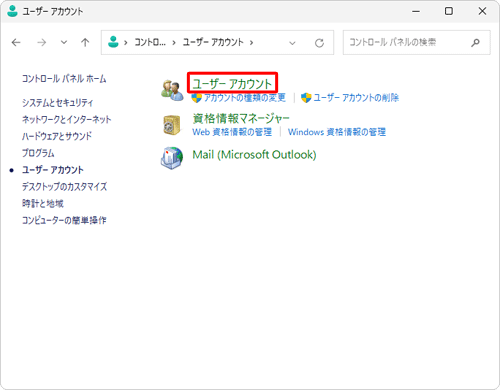Open アカウントの種類の変更
Image resolution: width=500 pixels, height=390 pixels.
click(245, 98)
